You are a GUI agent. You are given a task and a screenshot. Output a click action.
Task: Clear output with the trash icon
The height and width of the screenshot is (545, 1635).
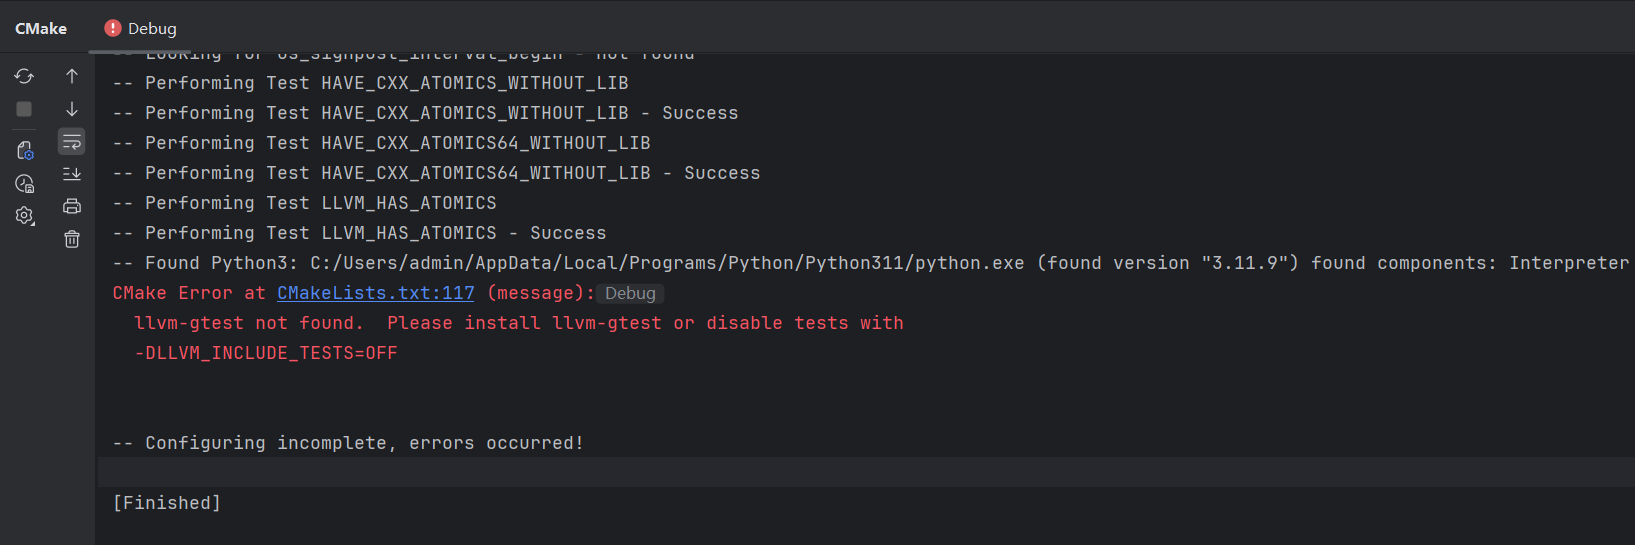72,239
